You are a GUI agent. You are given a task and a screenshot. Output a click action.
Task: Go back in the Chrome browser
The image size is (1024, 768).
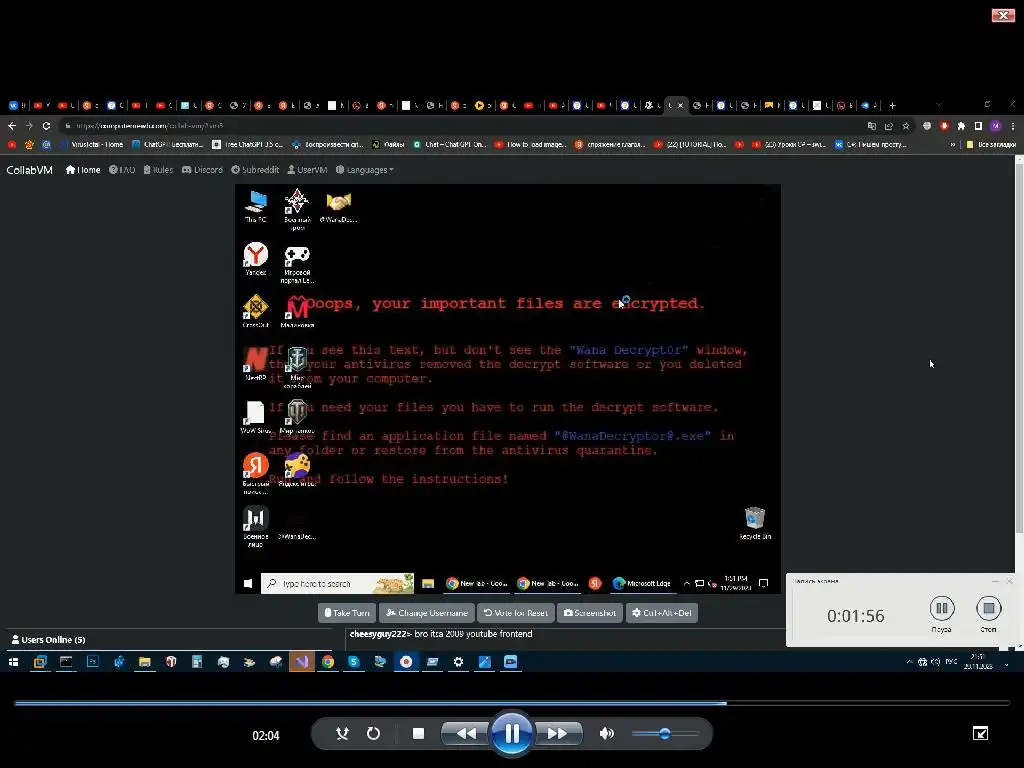pos(12,125)
